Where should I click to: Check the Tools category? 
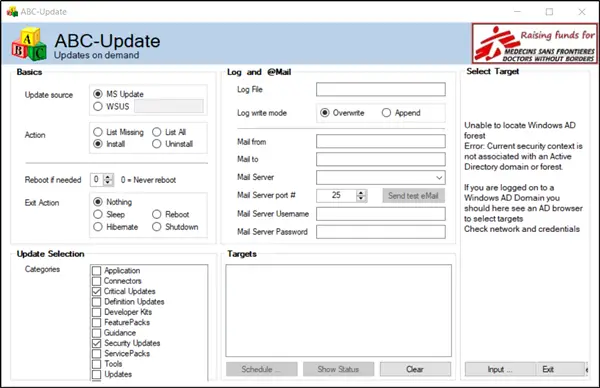pyautogui.click(x=96, y=364)
